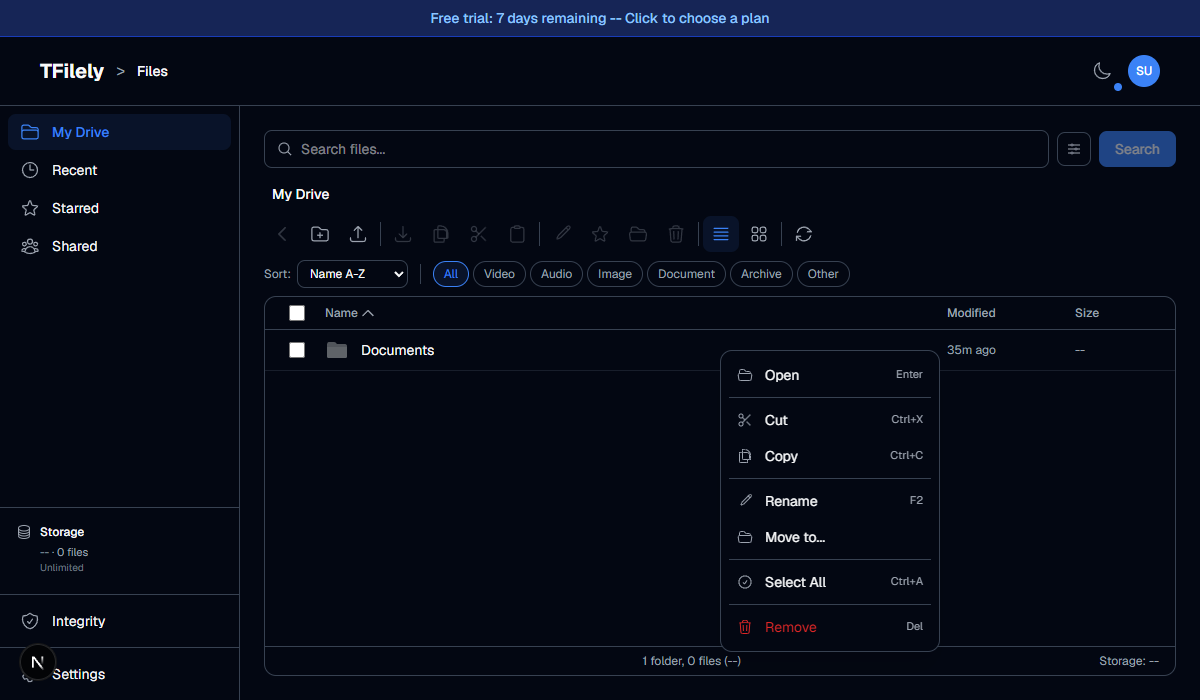This screenshot has width=1200, height=700.
Task: Click the round N logo badge
Action: click(37, 662)
